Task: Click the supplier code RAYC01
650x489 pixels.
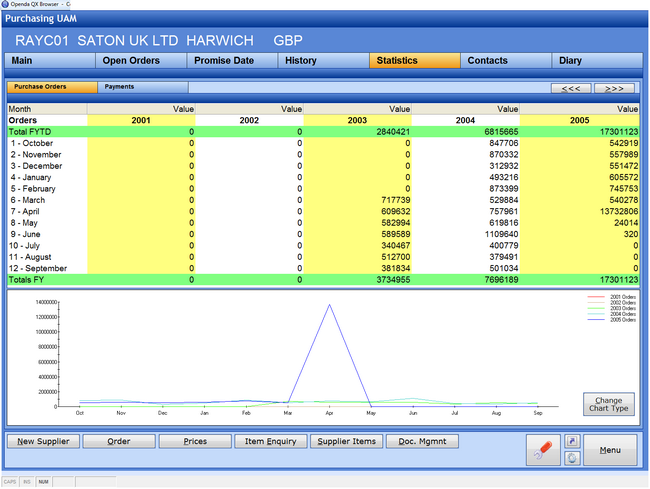Action: click(42, 41)
